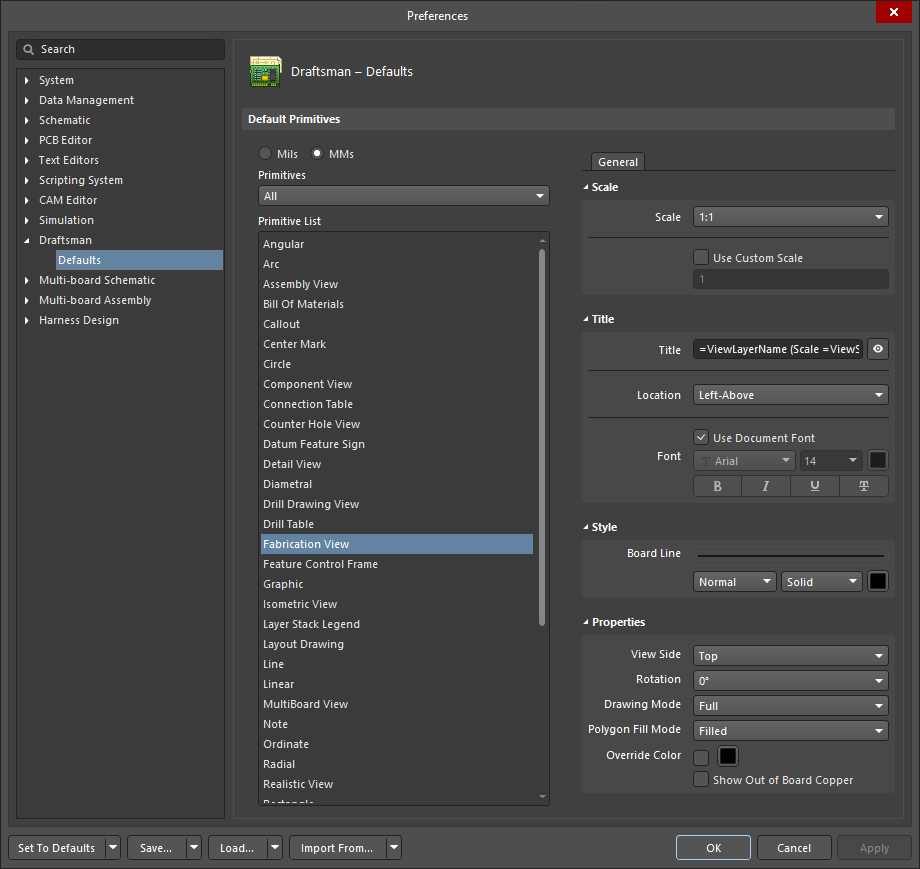Collapse the Scale section
This screenshot has height=869, width=920.
(x=586, y=187)
